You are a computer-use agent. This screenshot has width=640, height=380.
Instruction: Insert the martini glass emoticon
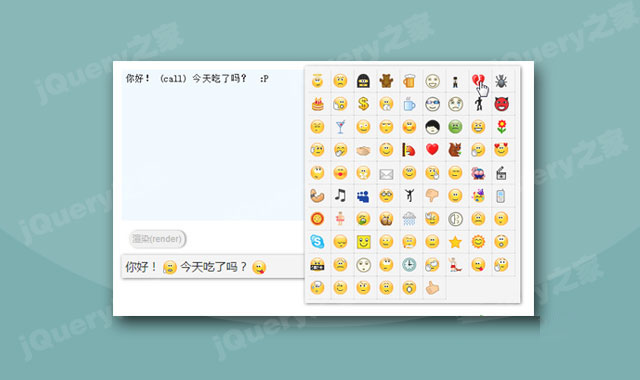tap(340, 127)
